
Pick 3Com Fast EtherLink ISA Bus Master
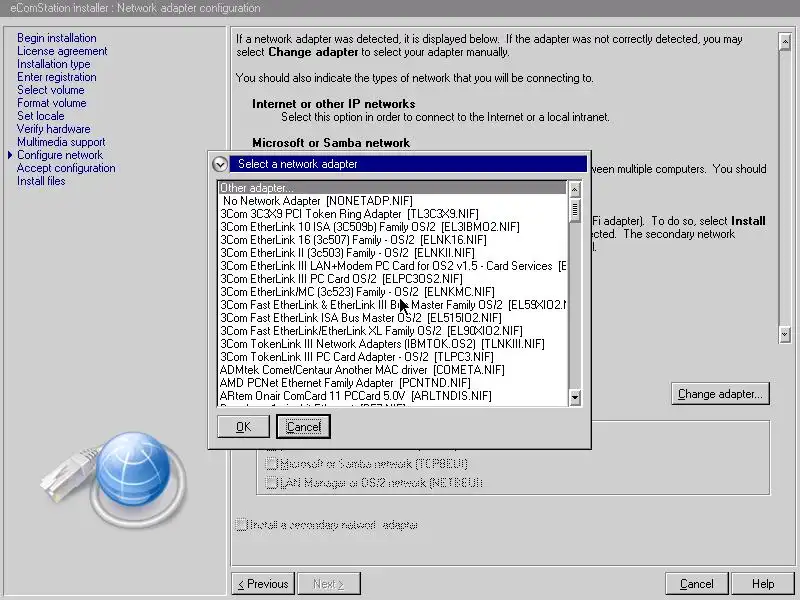point(392,318)
